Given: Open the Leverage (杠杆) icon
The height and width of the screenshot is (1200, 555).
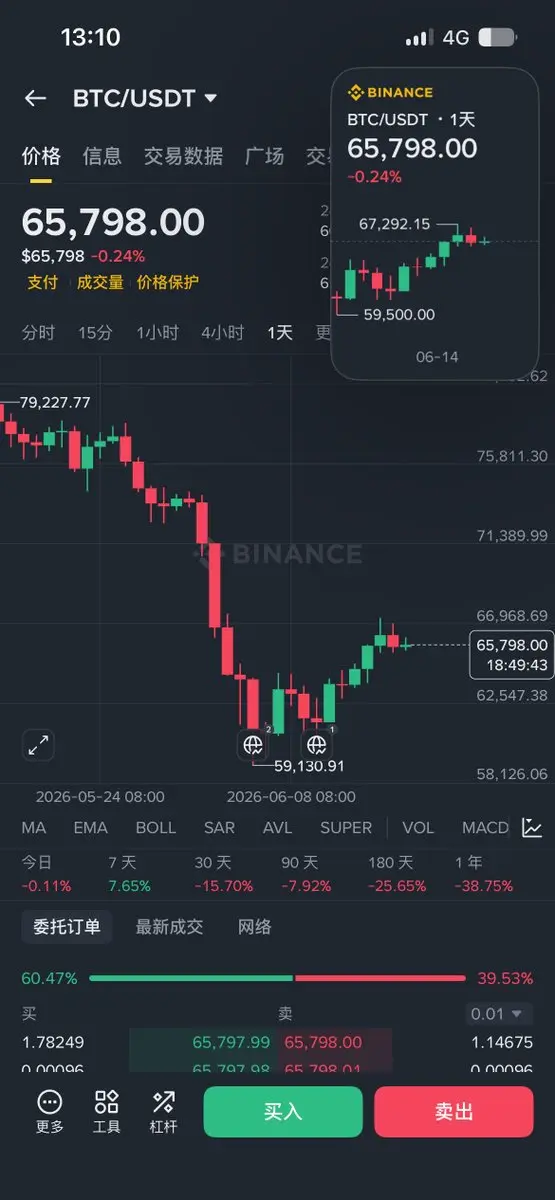Looking at the screenshot, I should pos(163,1111).
